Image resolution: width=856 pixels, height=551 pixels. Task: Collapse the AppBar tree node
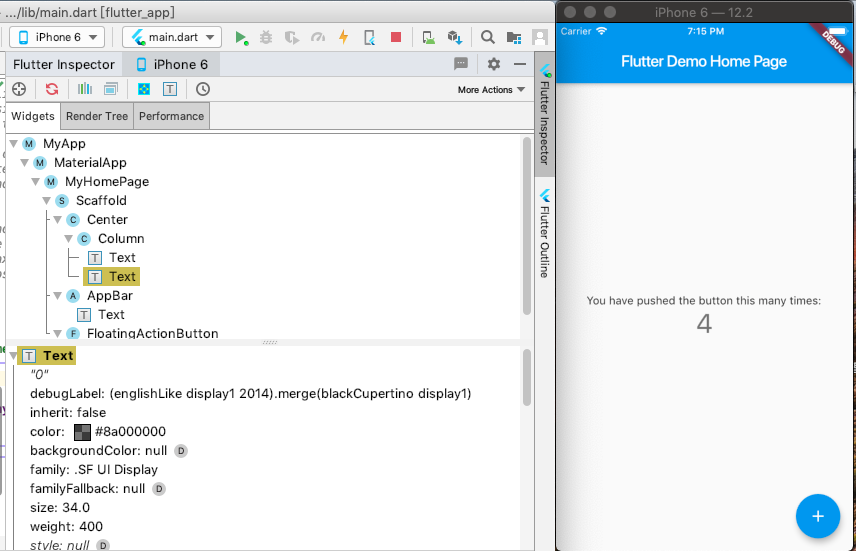[x=57, y=295]
